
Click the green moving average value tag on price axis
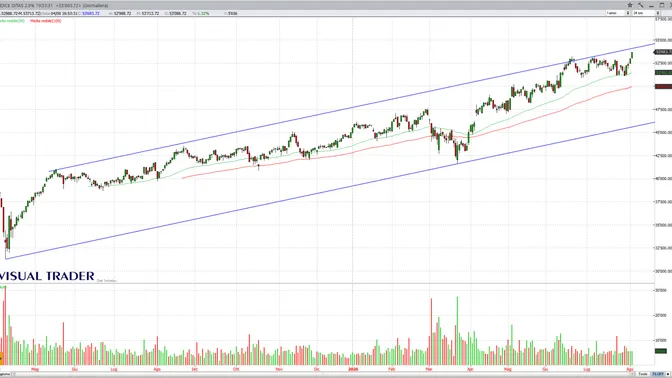tap(663, 72)
